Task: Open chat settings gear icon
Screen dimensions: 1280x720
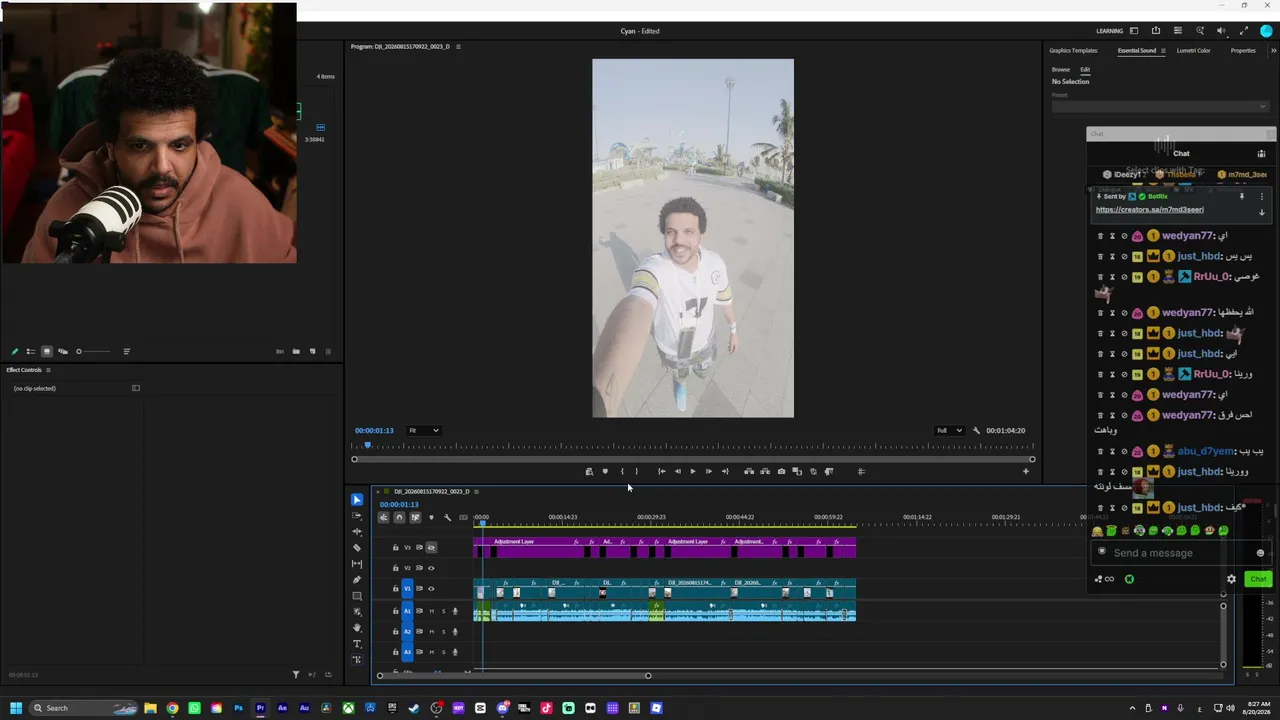Action: pos(1231,579)
